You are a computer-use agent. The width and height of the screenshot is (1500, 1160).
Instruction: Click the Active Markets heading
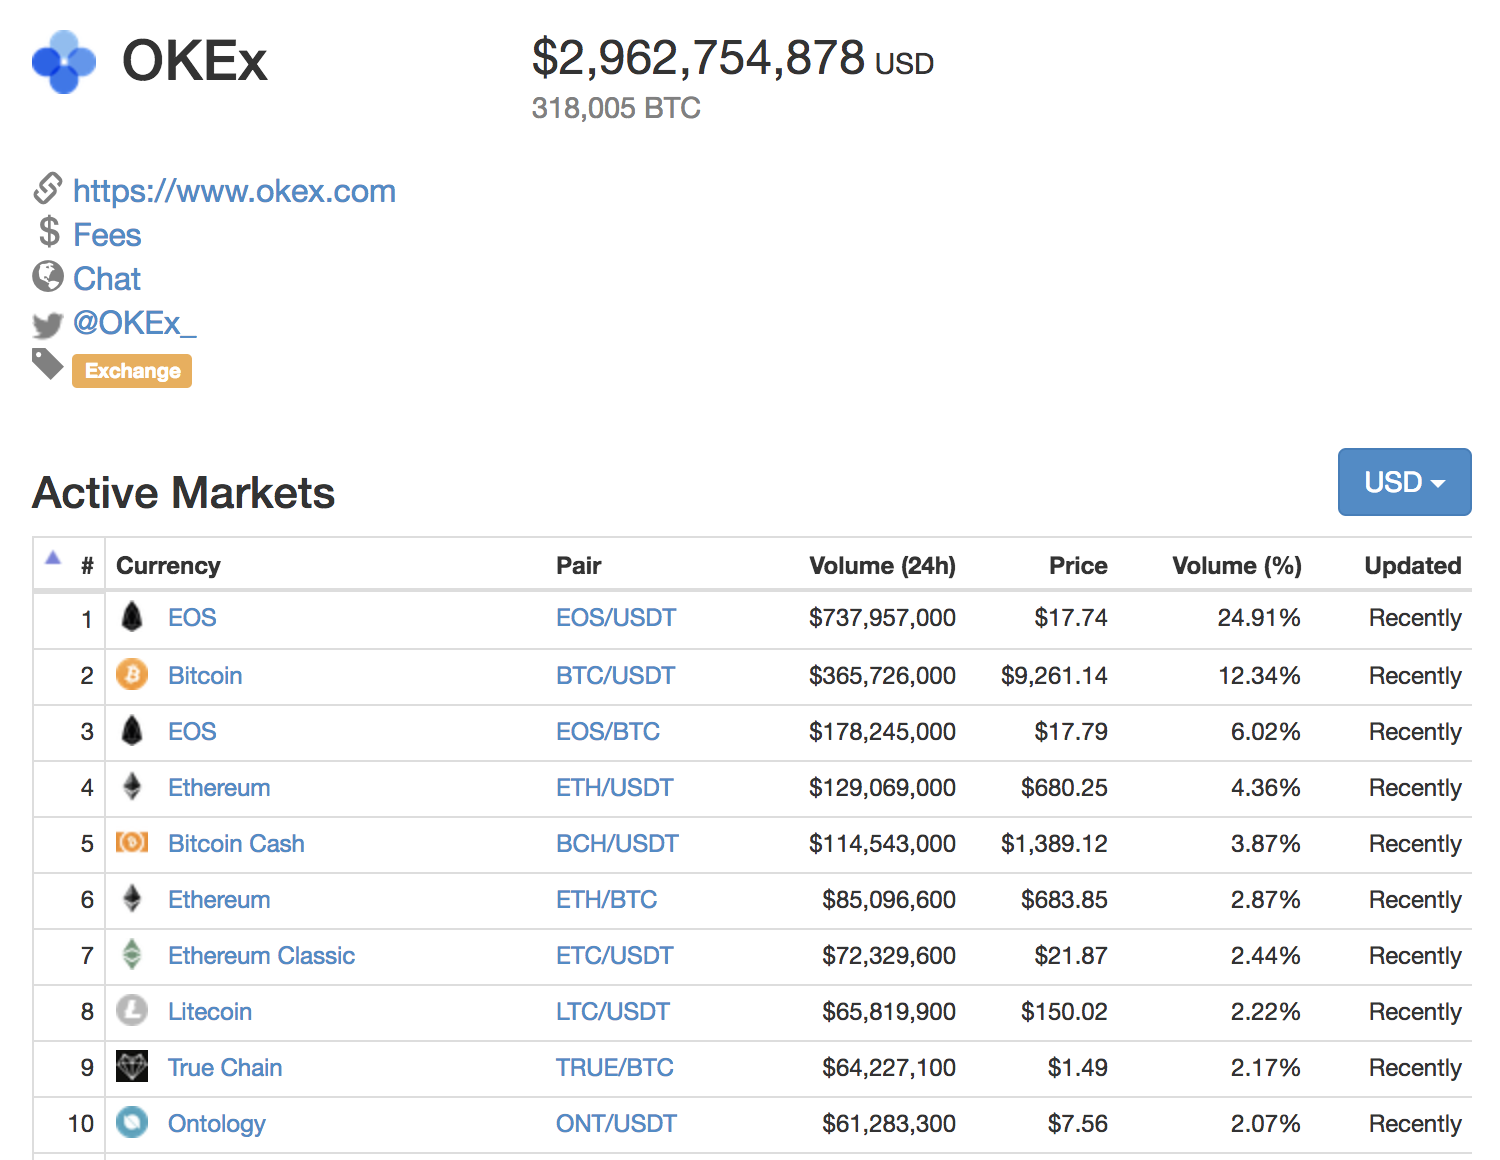coord(184,493)
